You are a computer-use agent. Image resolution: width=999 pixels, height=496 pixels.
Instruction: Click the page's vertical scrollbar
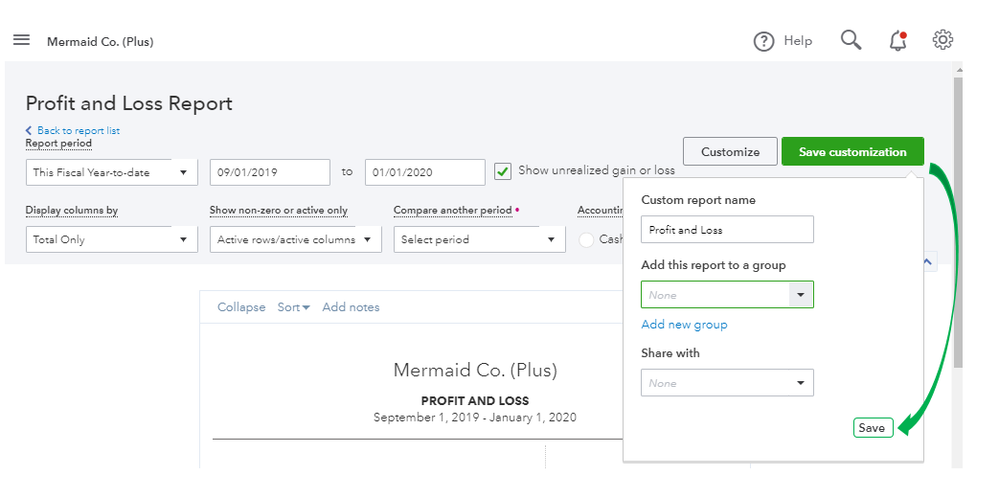pos(957,220)
